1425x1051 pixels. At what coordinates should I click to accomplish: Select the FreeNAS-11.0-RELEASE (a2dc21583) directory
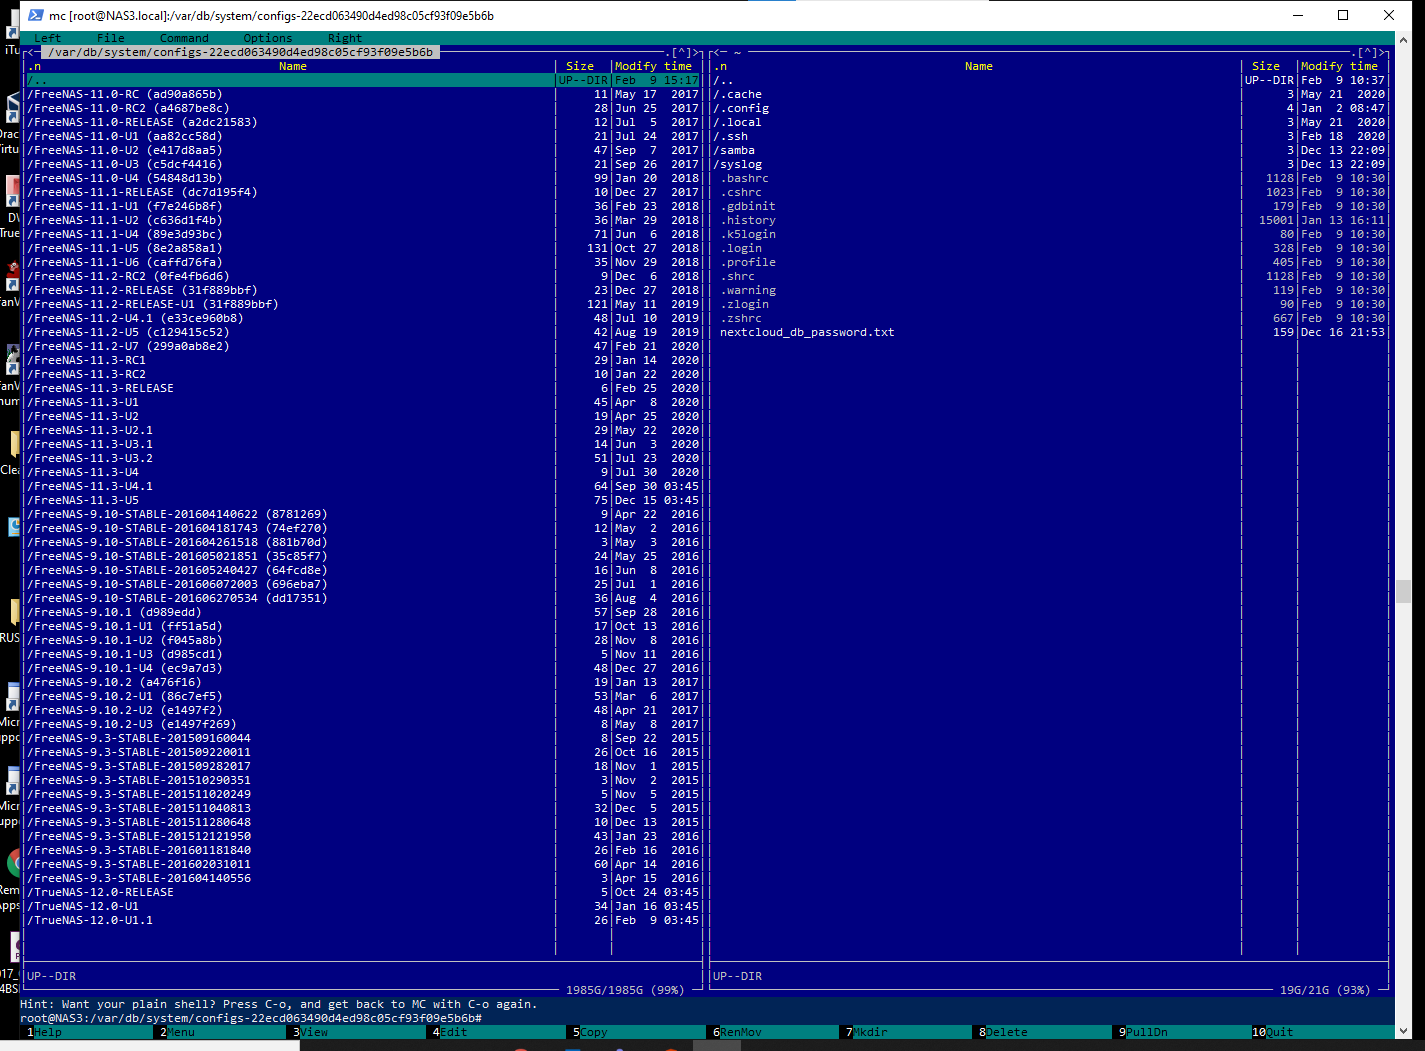pyautogui.click(x=363, y=122)
